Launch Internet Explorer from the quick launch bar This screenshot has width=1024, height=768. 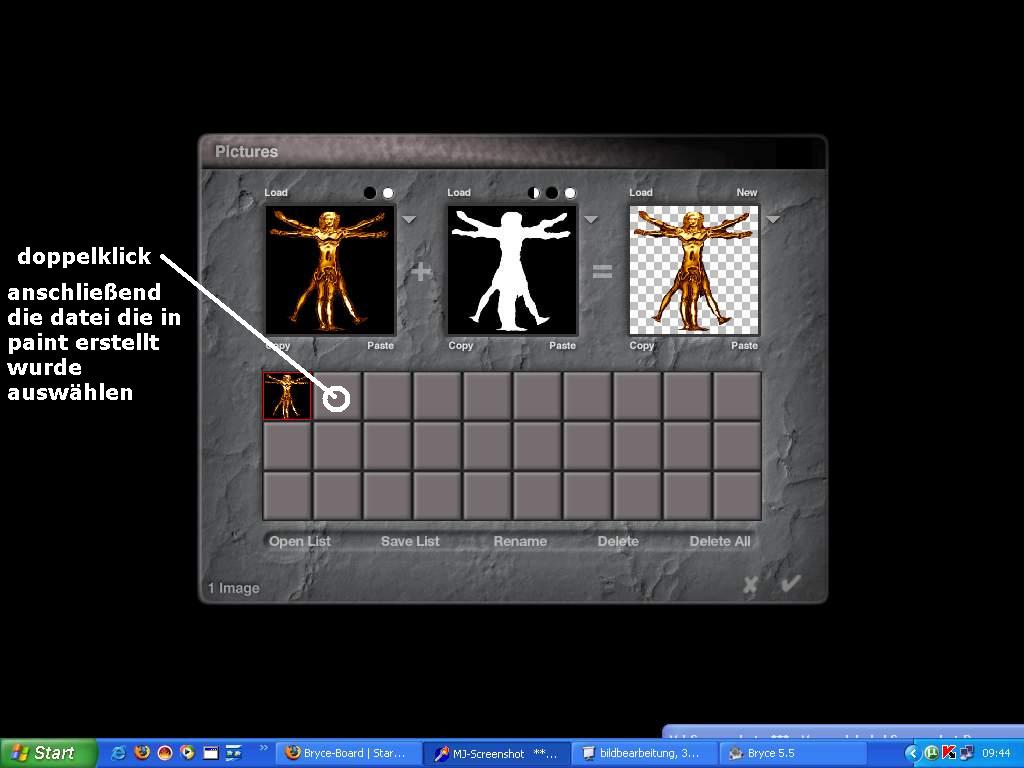click(119, 753)
